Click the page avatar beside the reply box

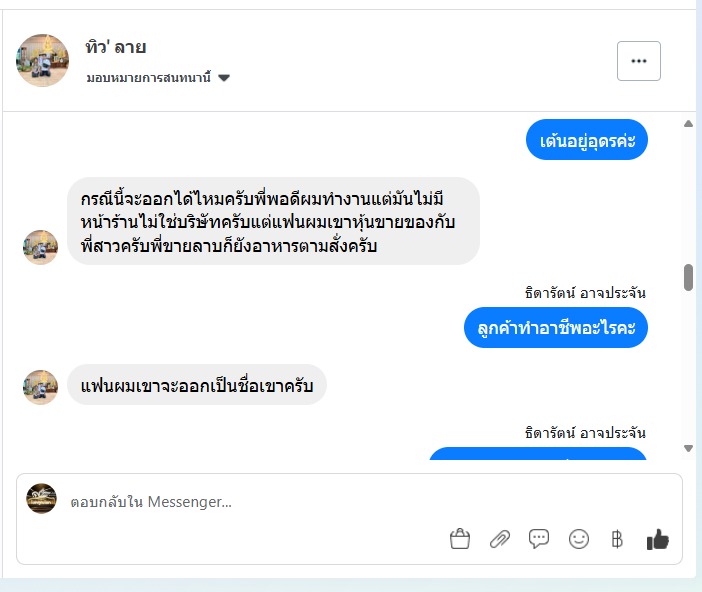click(41, 498)
